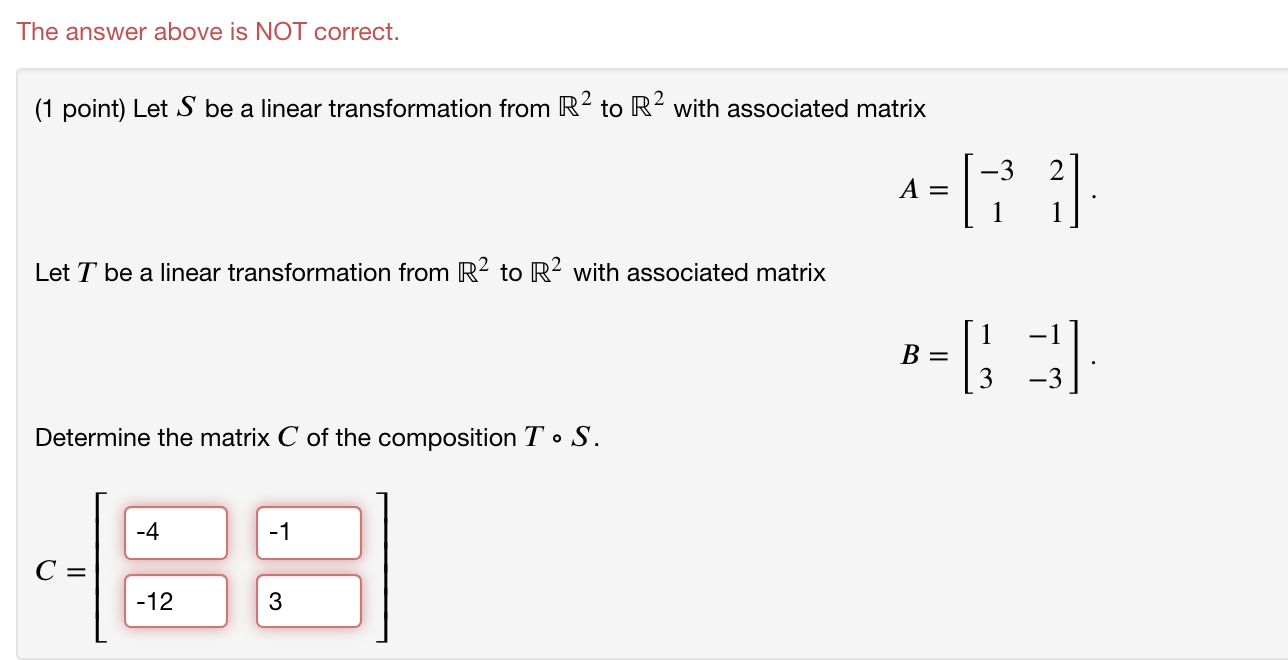Click the right bracket of matrix C
Image resolution: width=1288 pixels, height=660 pixels.
(x=383, y=567)
